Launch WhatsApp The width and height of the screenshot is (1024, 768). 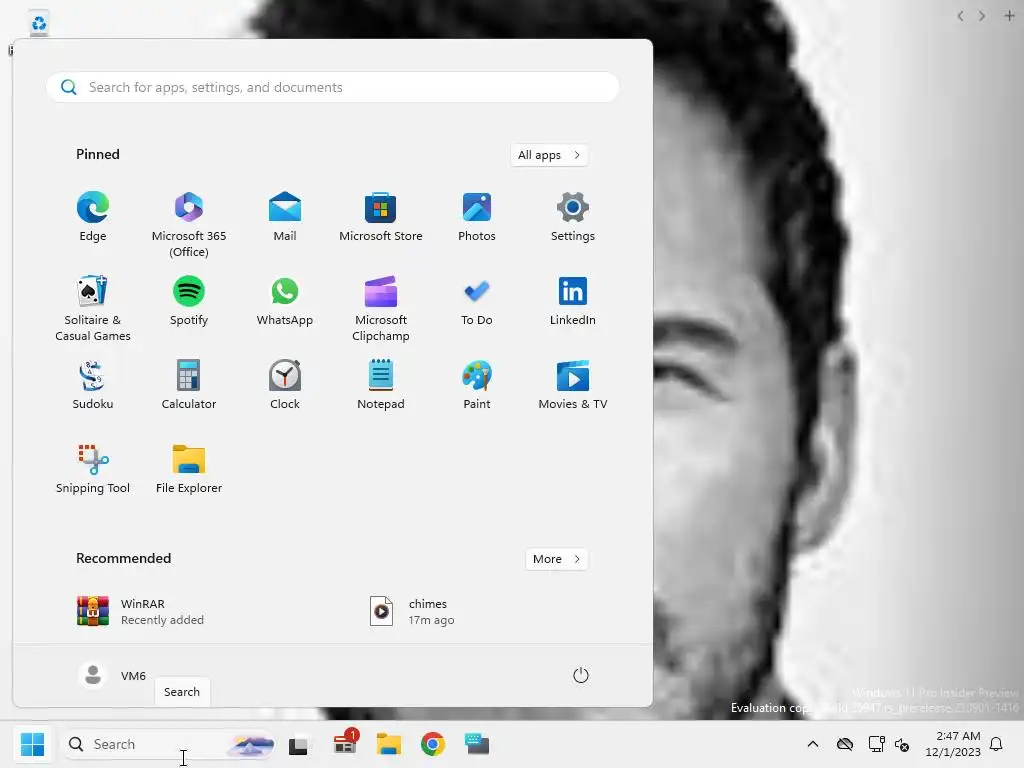(x=285, y=300)
